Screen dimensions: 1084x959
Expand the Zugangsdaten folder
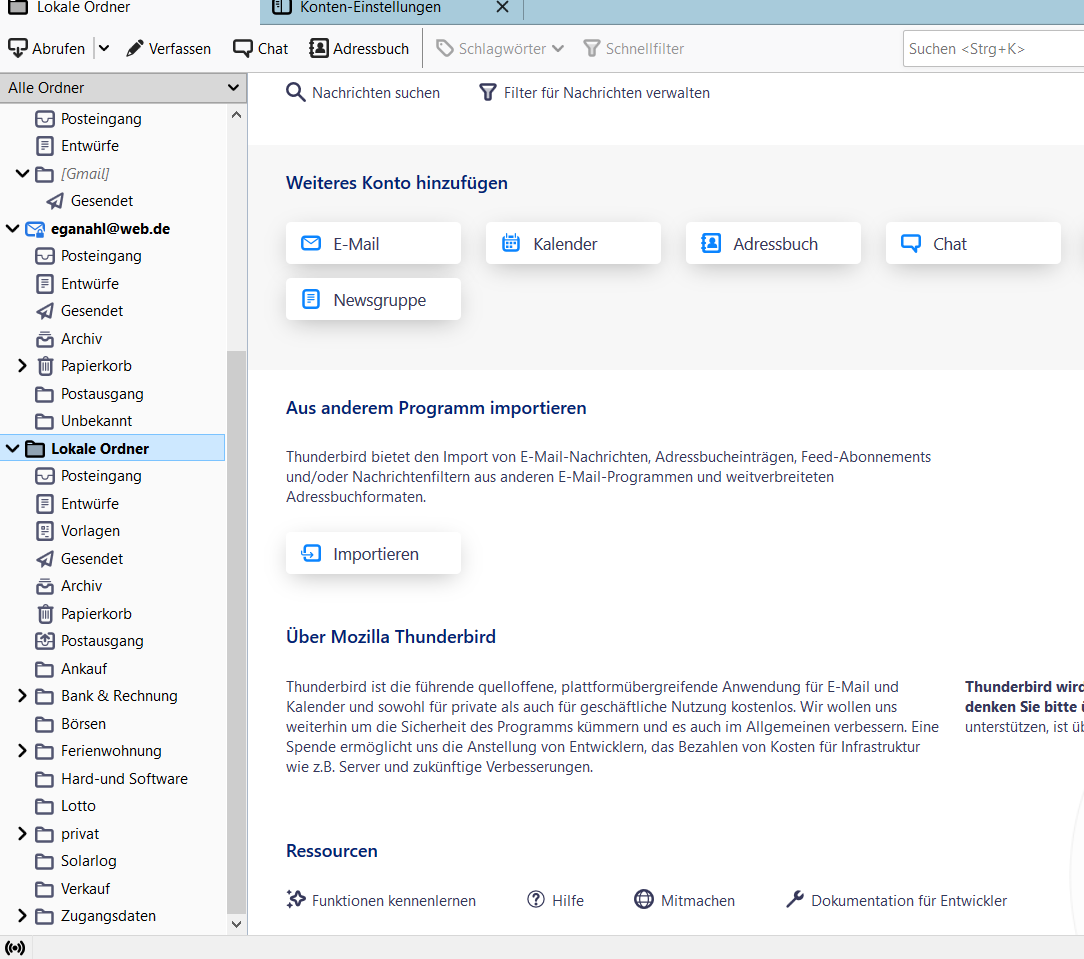coord(22,915)
